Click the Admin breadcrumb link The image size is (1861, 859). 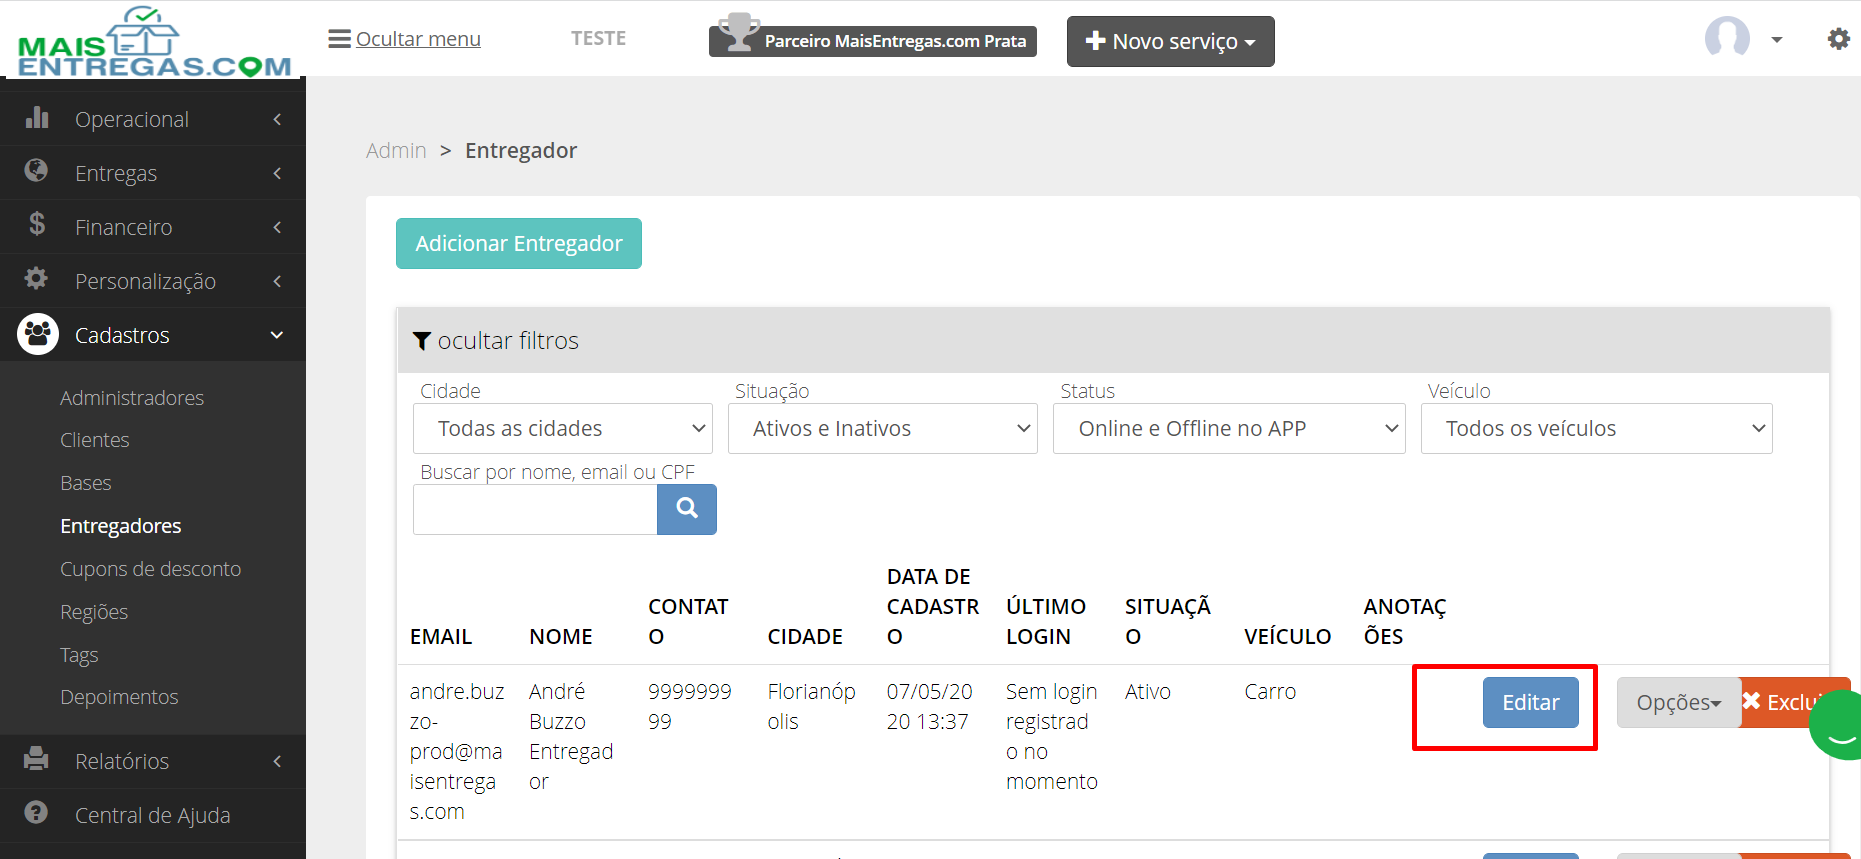[396, 150]
